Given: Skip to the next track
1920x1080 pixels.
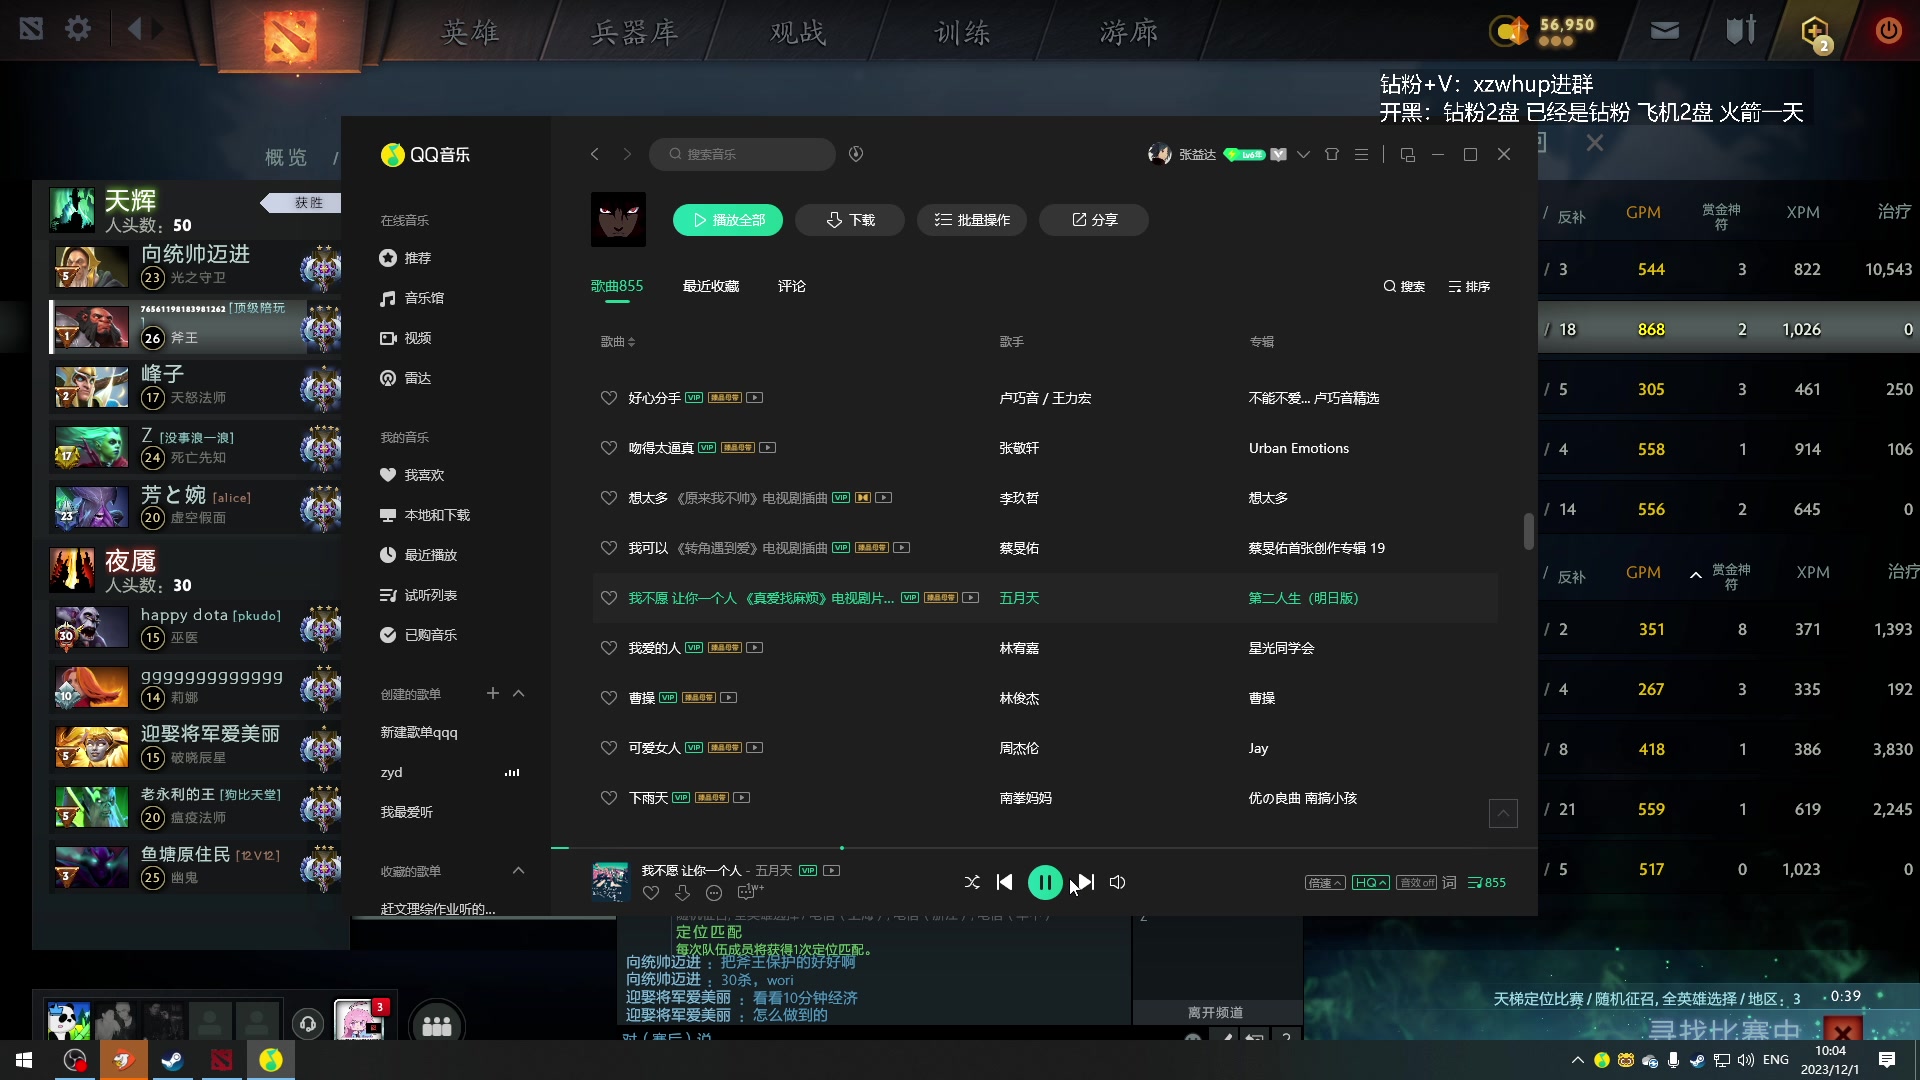Looking at the screenshot, I should pos(1085,882).
